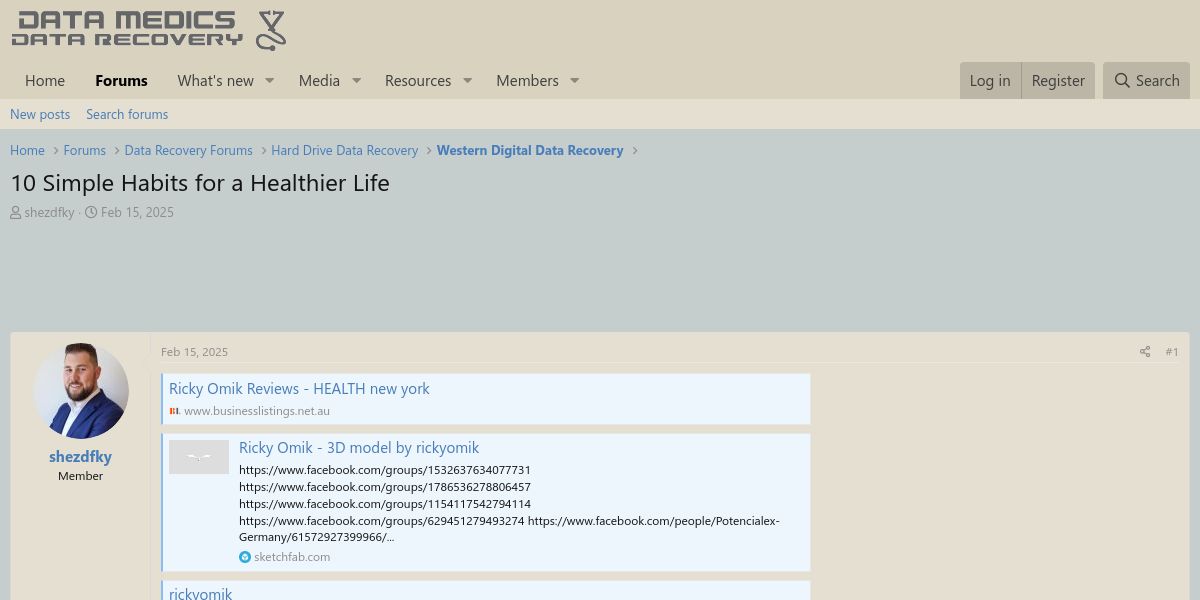The image size is (1200, 600).
Task: Click sketchfab.com source text
Action: (x=292, y=557)
